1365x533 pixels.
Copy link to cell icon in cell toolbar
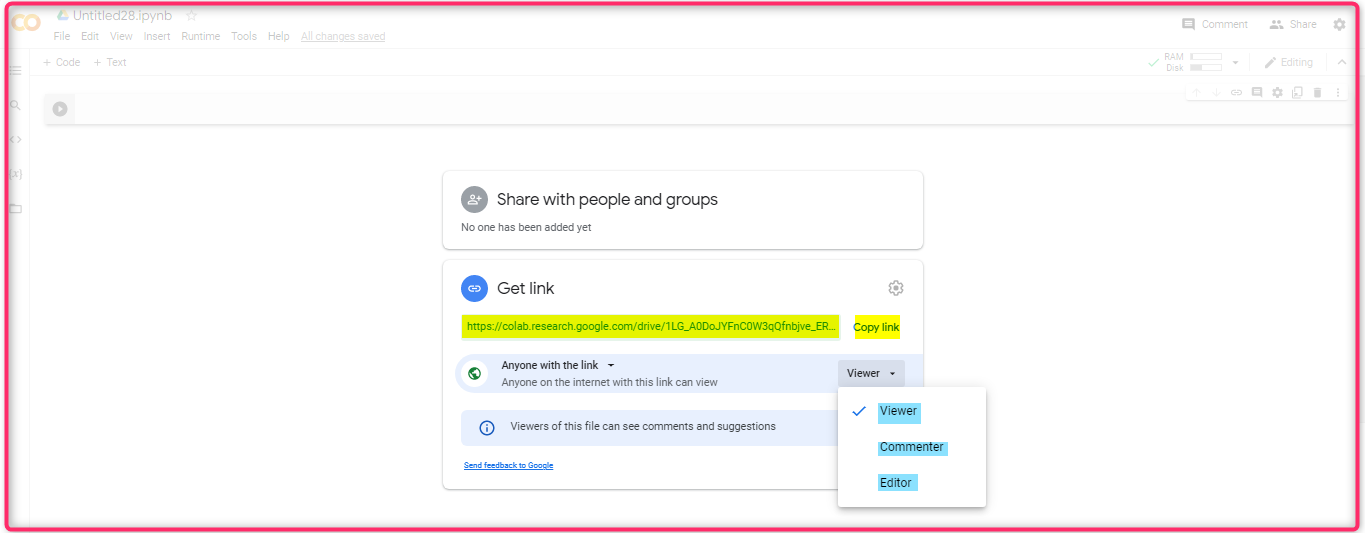click(x=1236, y=92)
